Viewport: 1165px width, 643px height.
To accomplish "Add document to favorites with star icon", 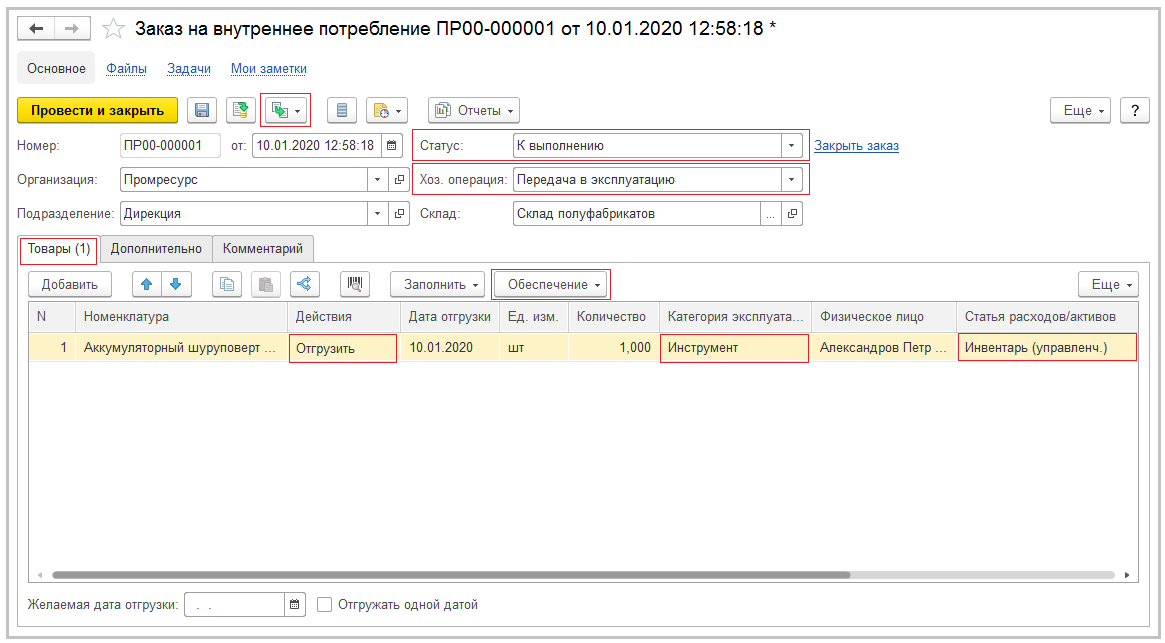I will 113,29.
